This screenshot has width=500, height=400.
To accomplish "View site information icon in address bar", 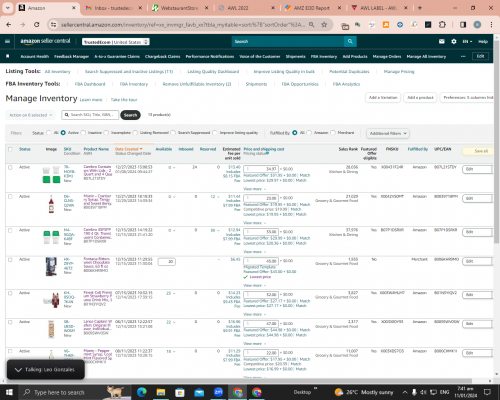I will point(53,25).
